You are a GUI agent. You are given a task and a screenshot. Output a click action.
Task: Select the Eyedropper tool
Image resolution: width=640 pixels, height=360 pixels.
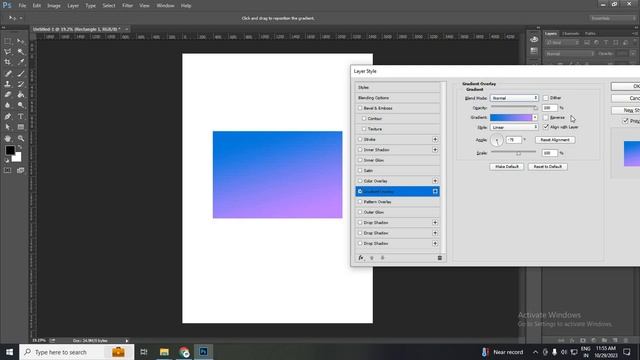pyautogui.click(x=20, y=62)
